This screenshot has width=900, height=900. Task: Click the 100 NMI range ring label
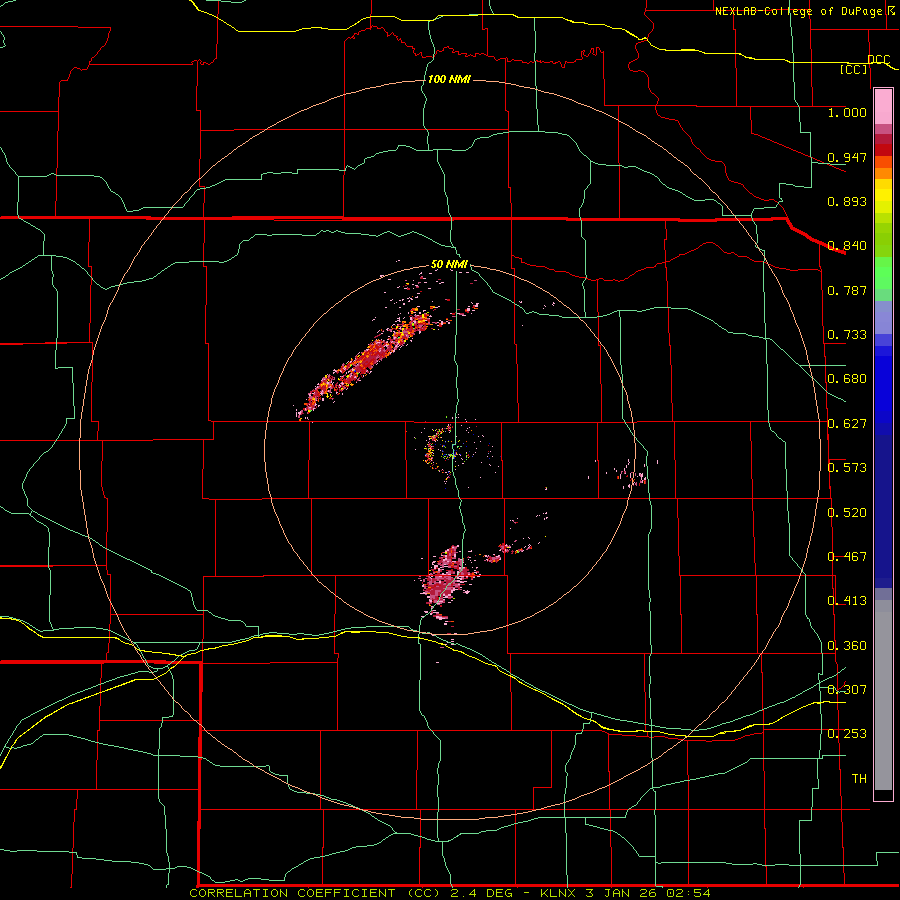click(x=449, y=79)
